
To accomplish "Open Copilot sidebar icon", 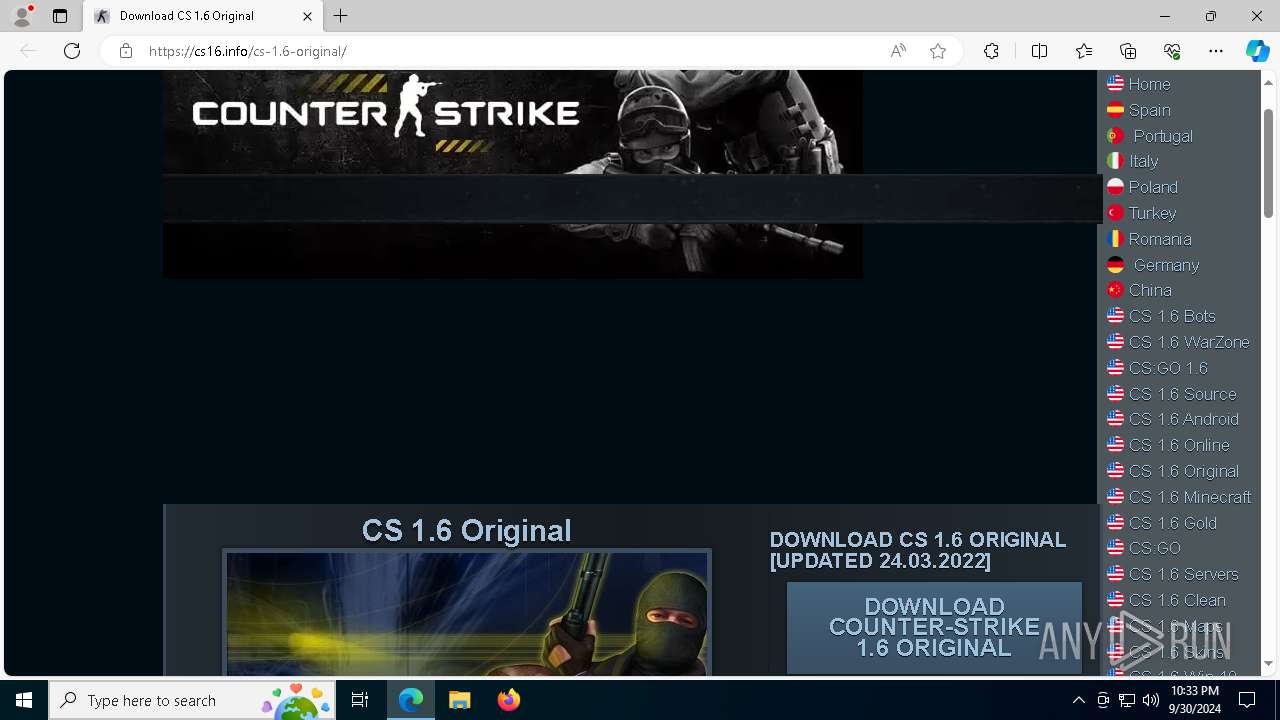I will point(1257,51).
